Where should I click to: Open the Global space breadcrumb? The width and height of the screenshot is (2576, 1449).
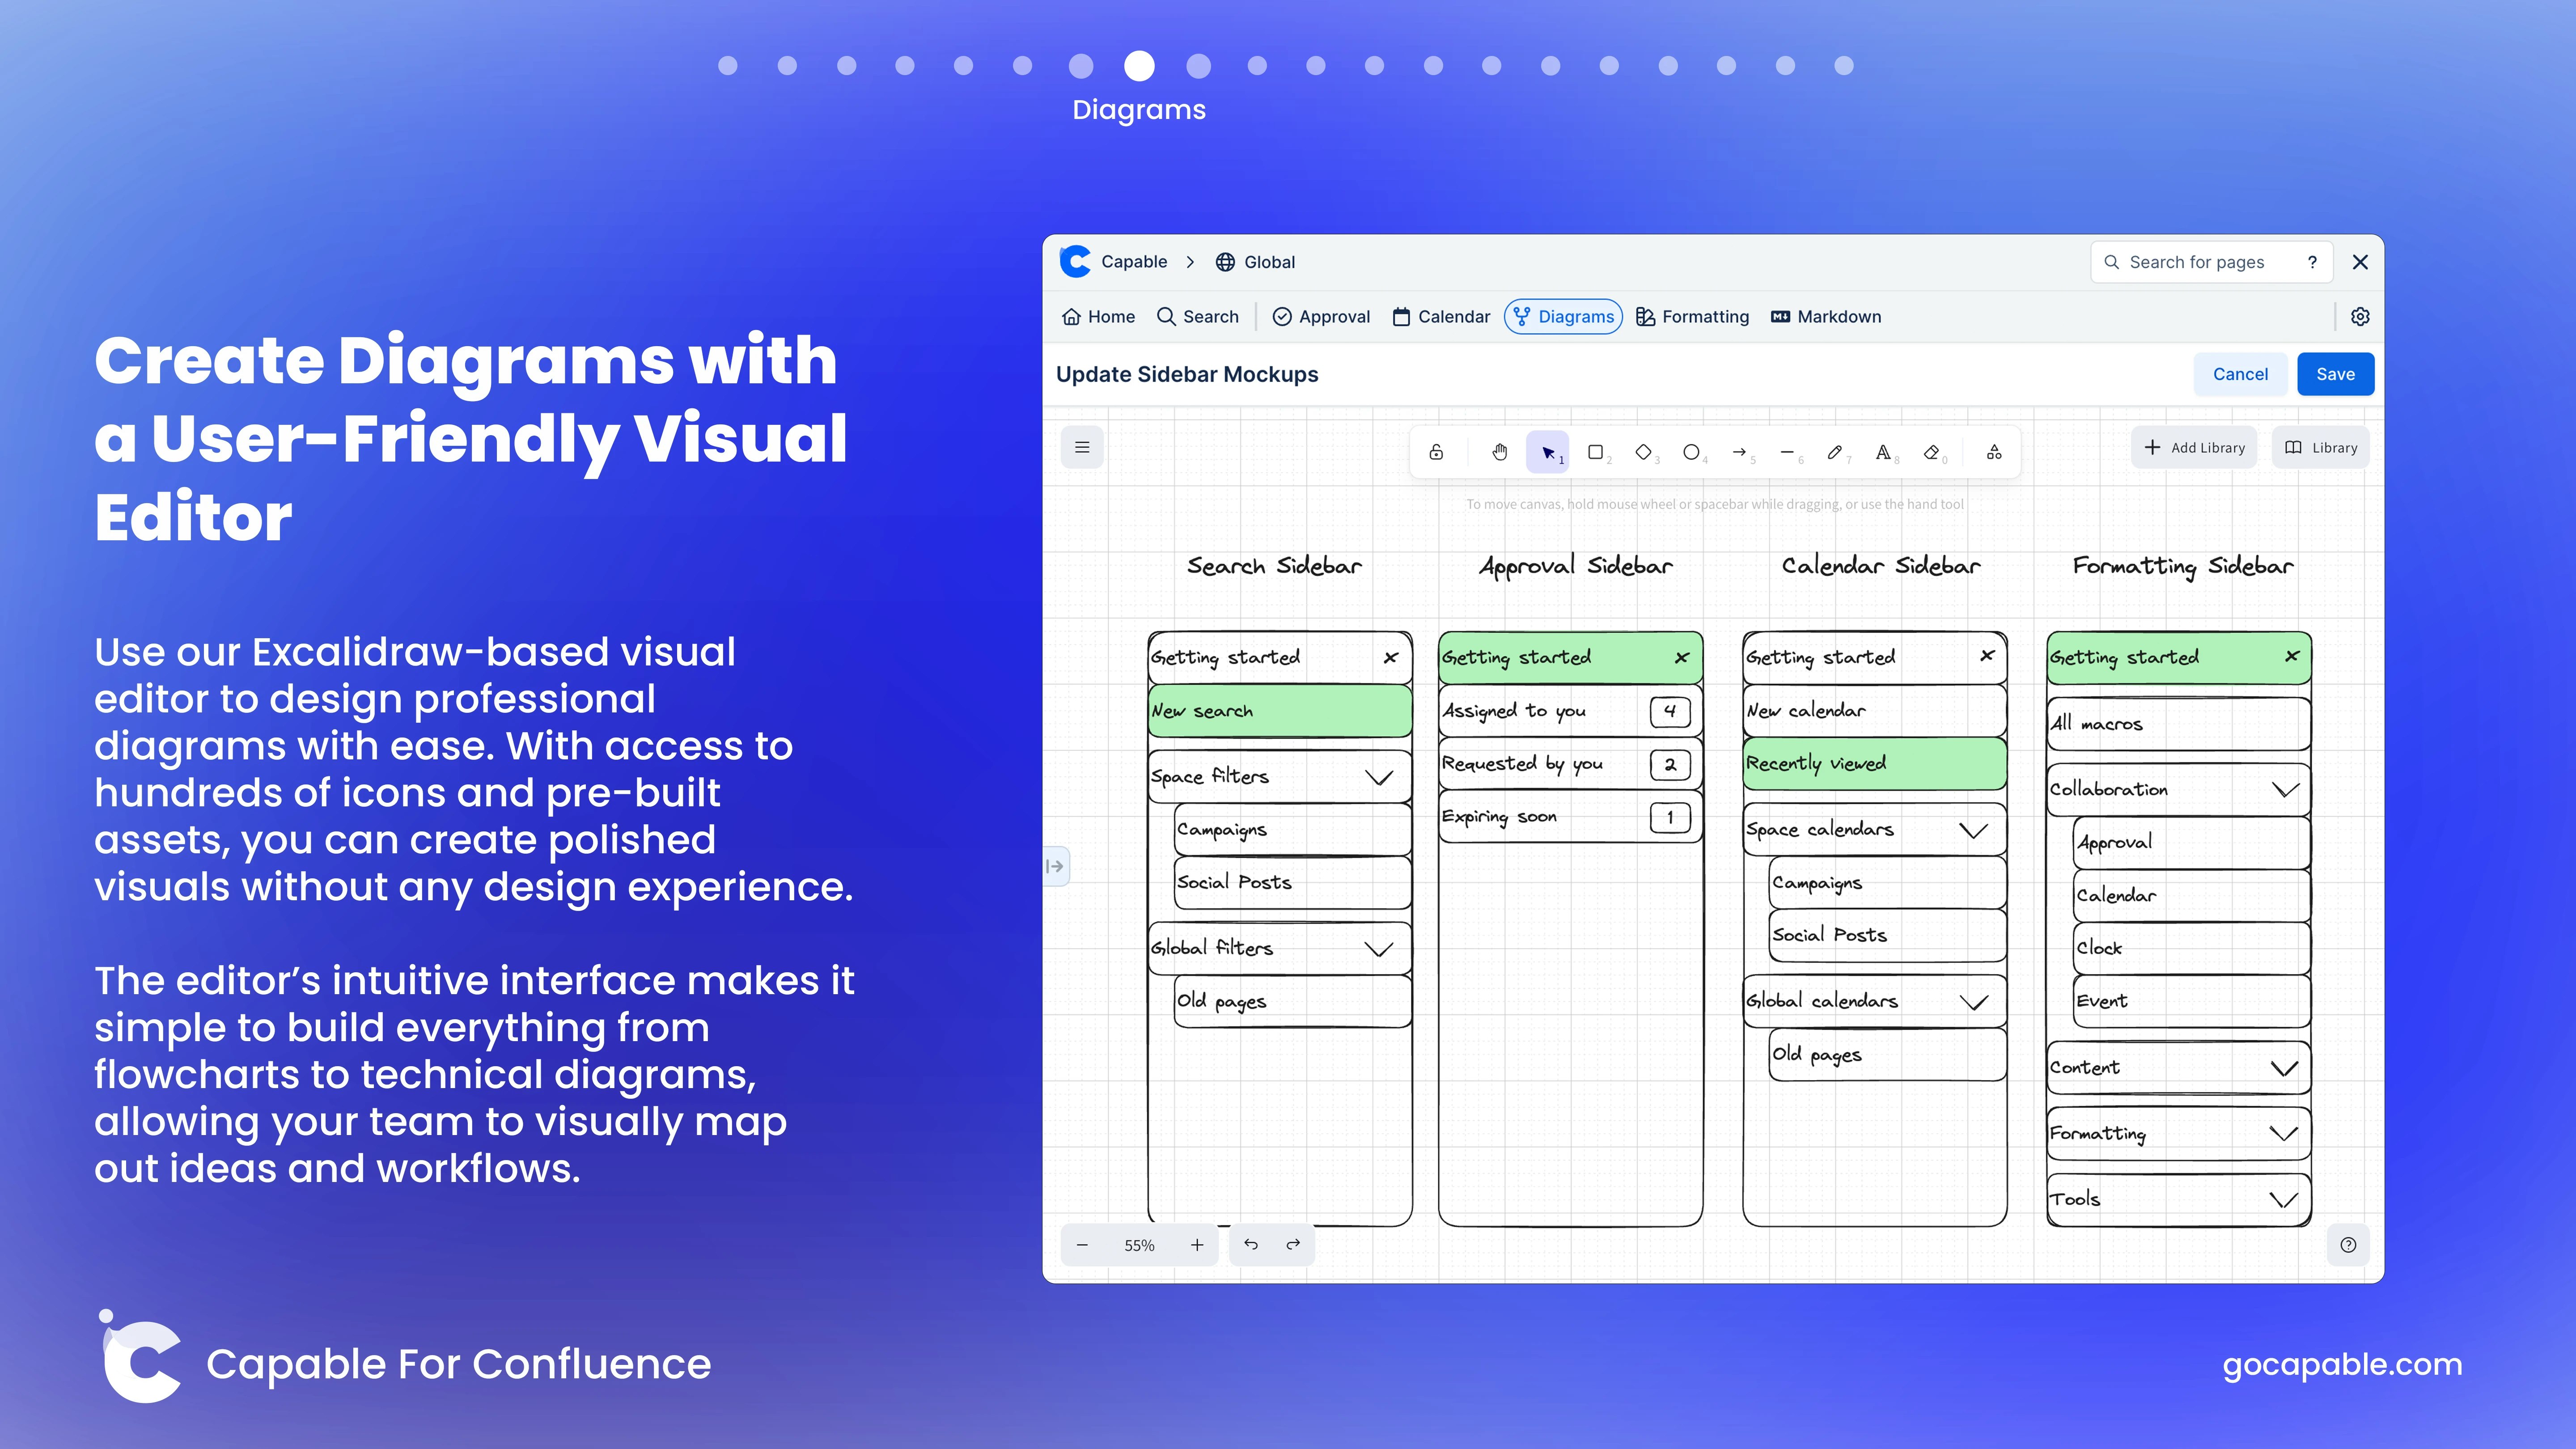1255,262
